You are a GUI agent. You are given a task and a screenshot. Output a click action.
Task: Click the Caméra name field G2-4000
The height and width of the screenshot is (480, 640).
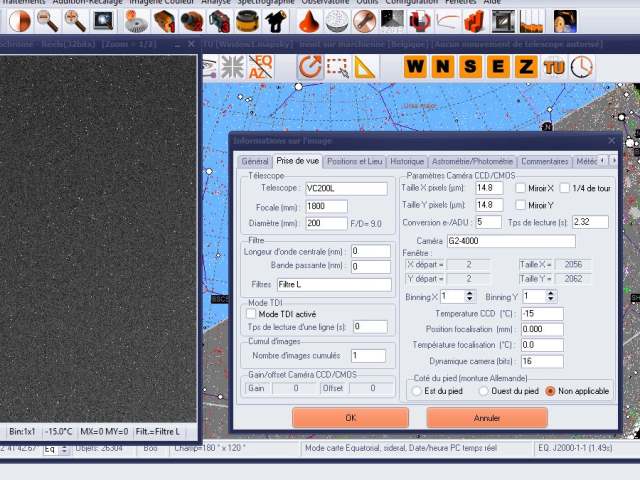pos(510,241)
